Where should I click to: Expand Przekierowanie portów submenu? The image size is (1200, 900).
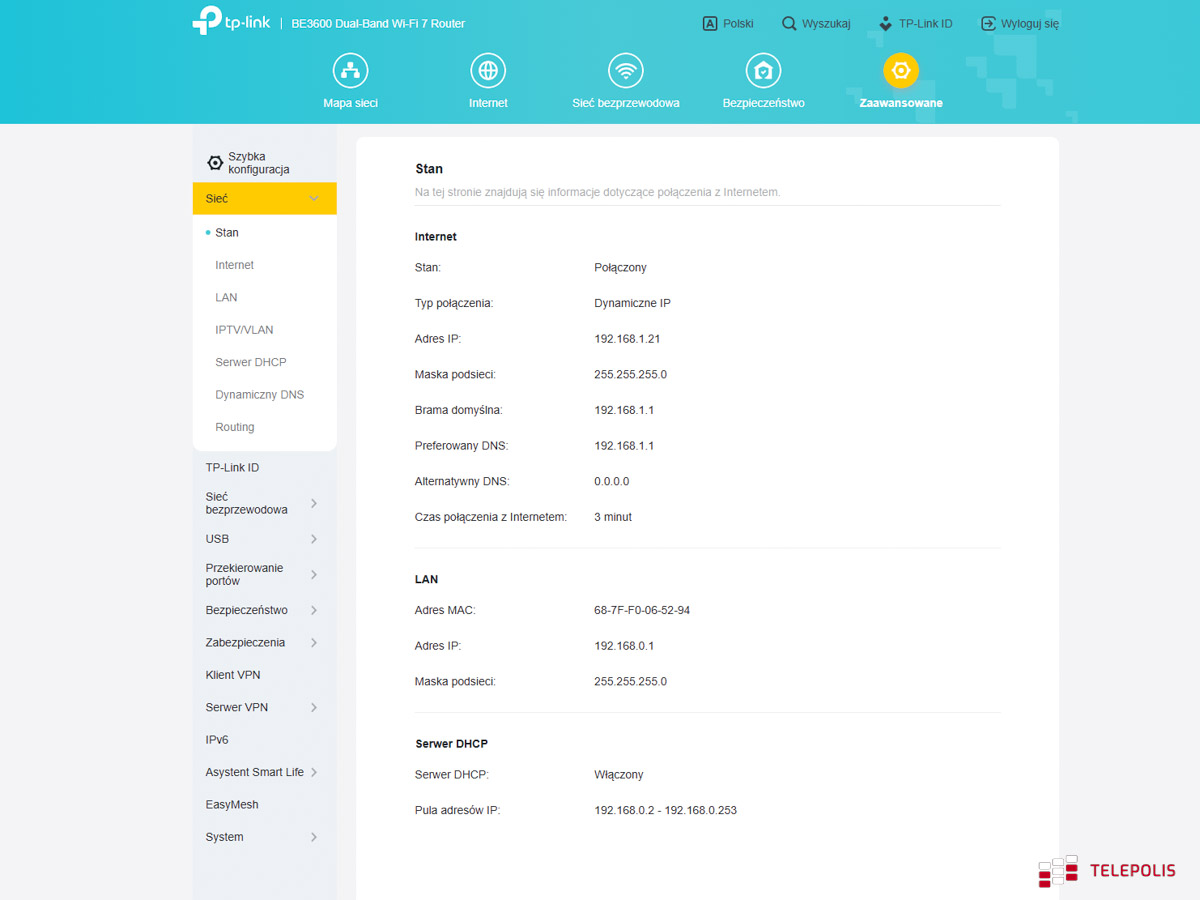pos(262,574)
